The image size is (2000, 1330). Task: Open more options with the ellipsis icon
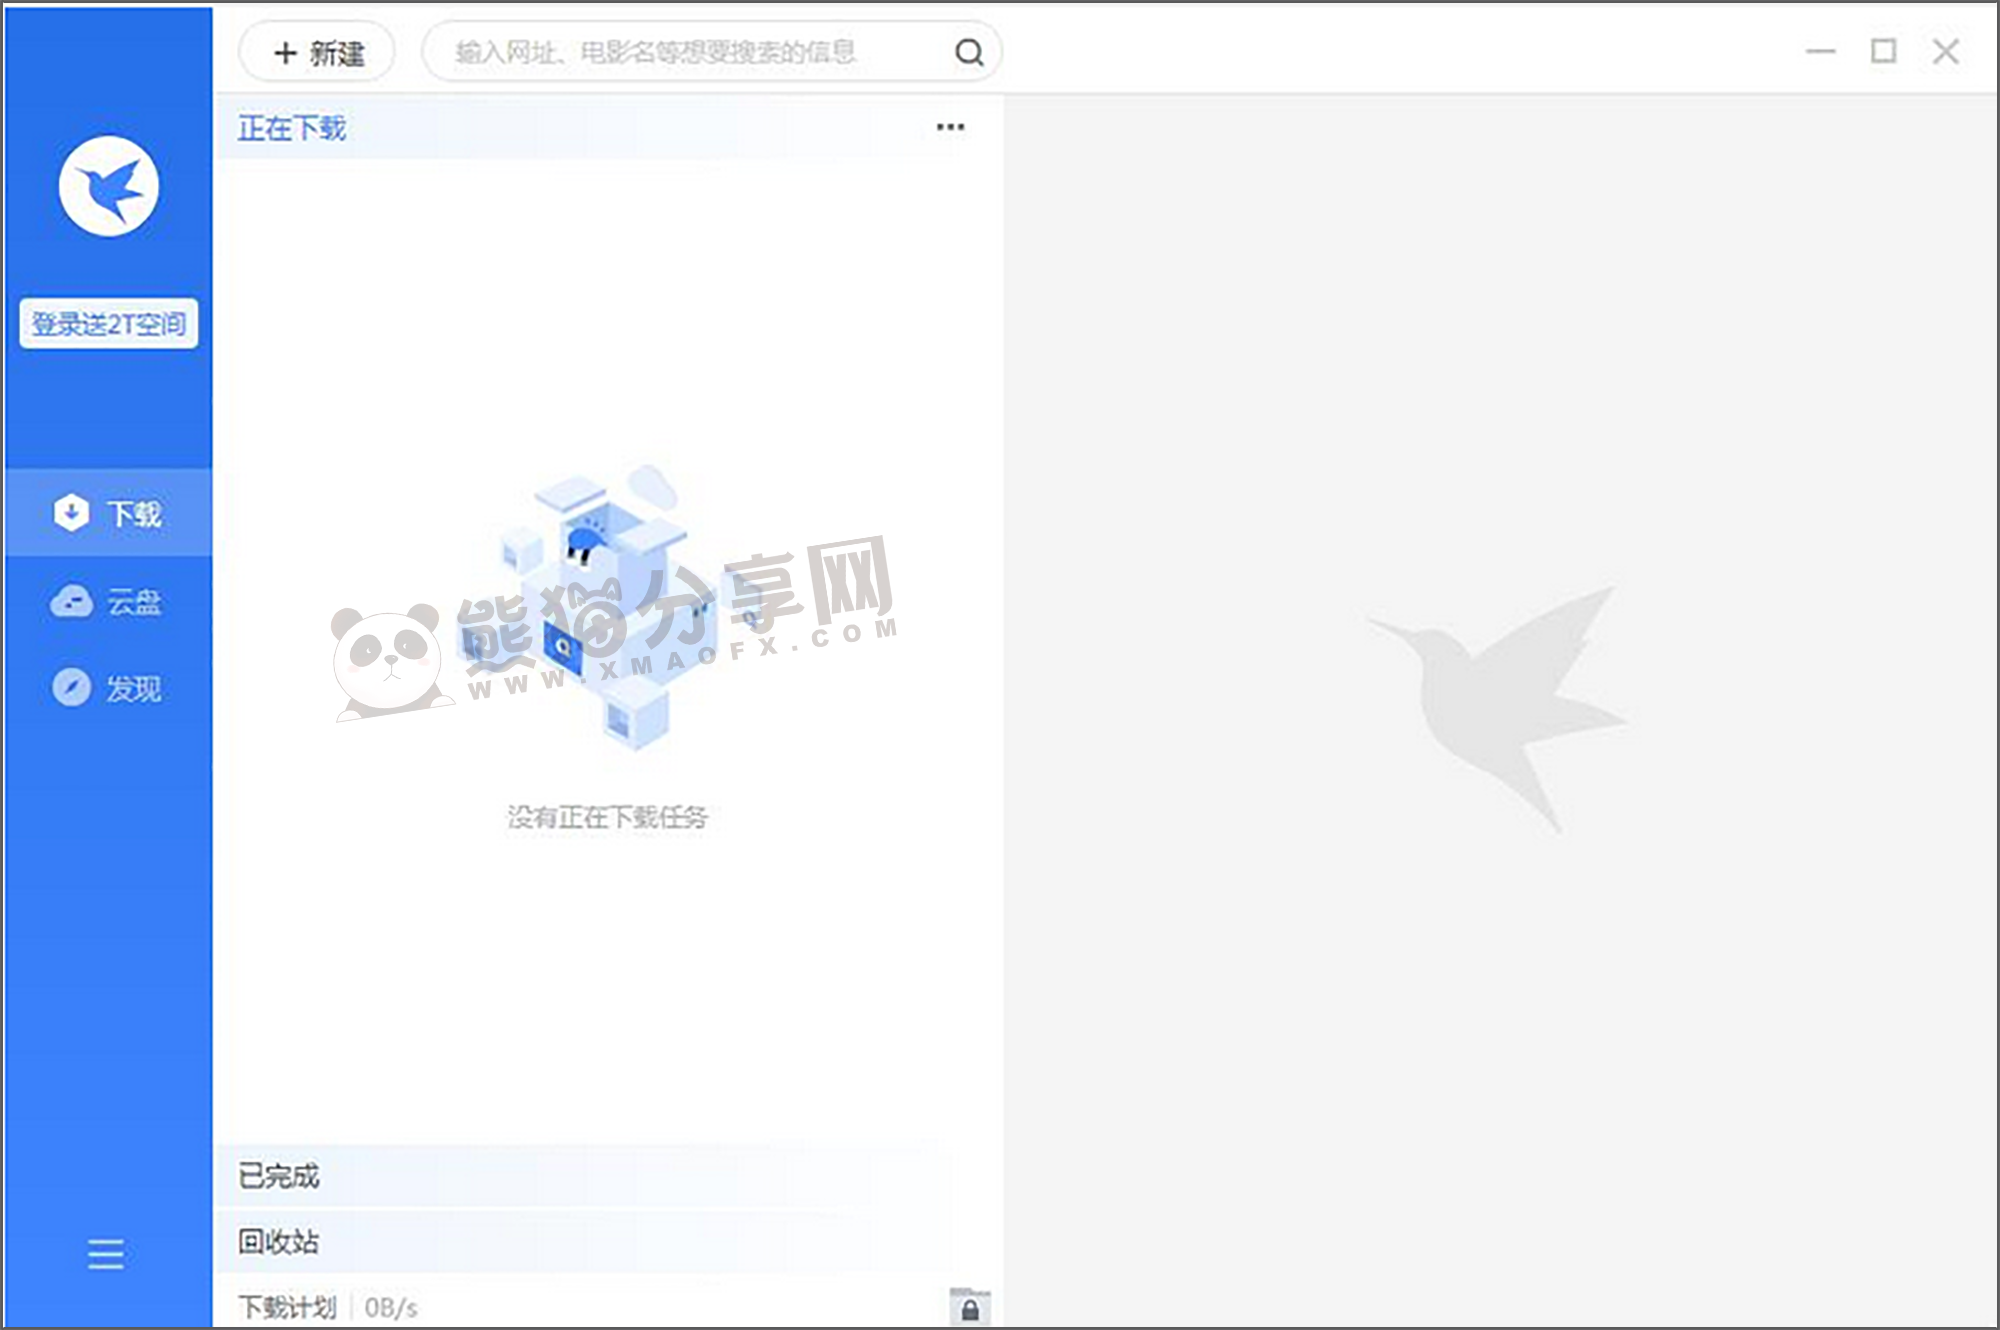tap(949, 126)
